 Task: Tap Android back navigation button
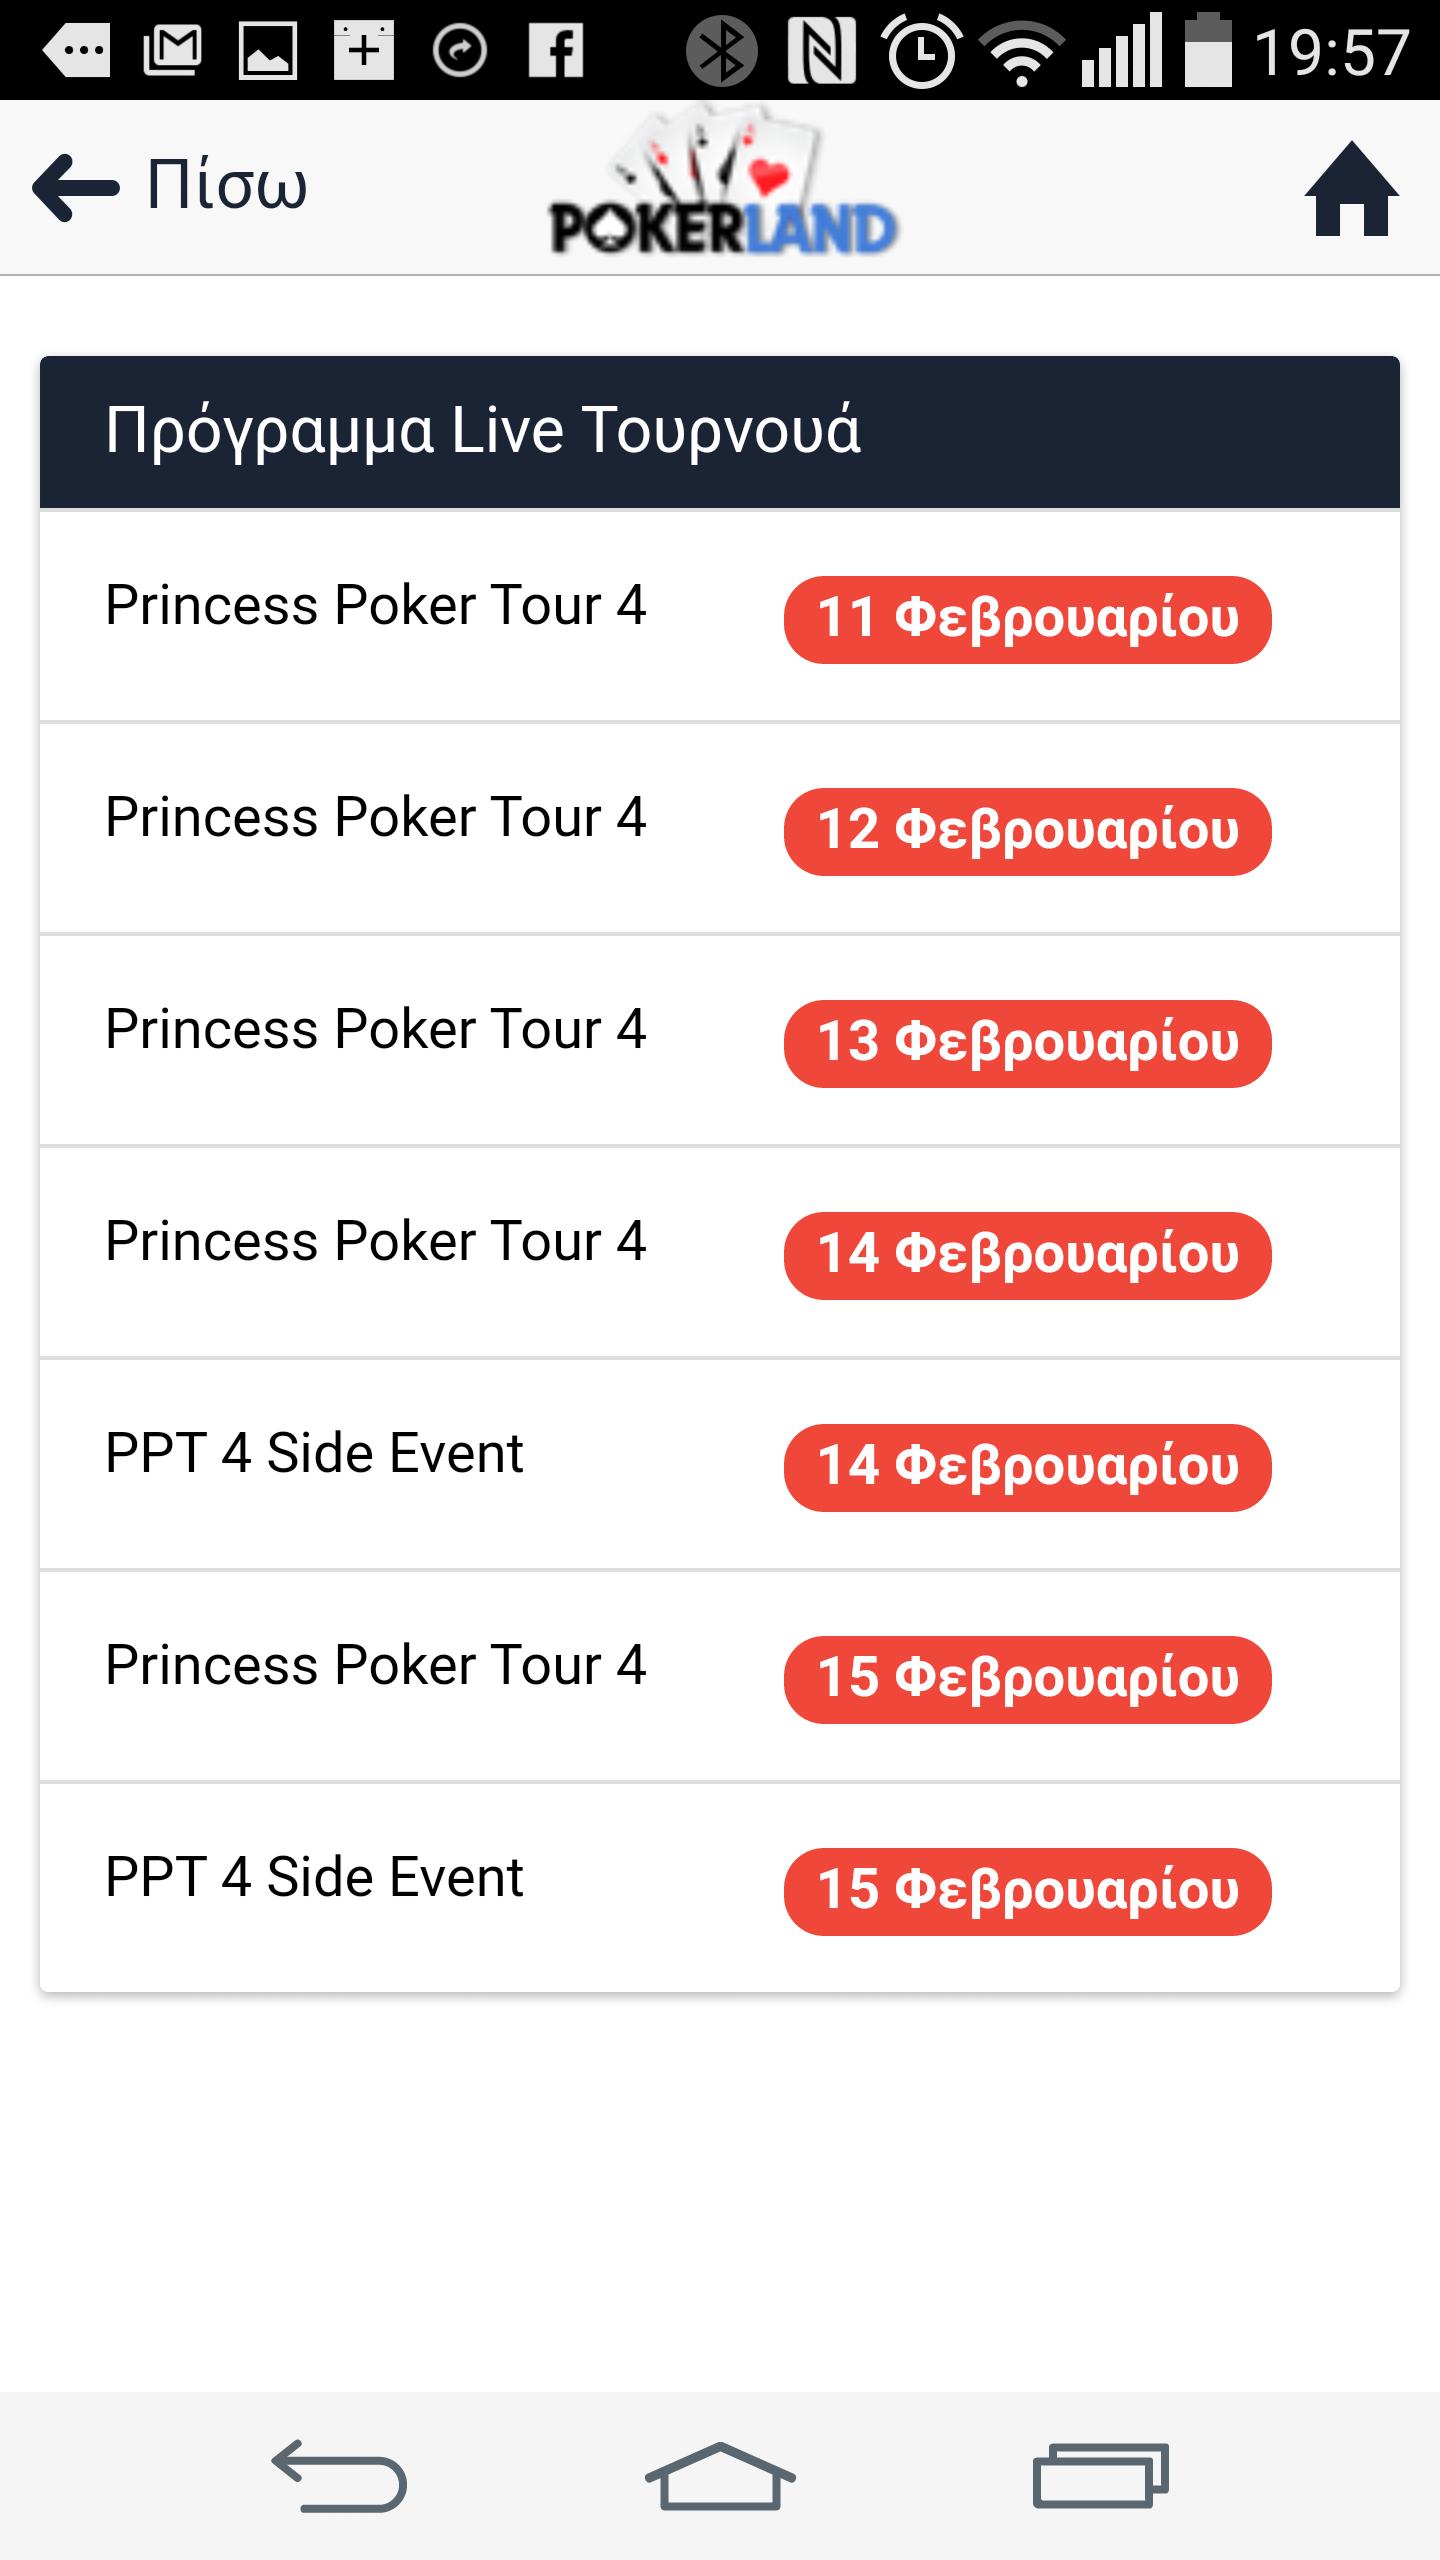pos(339,2476)
